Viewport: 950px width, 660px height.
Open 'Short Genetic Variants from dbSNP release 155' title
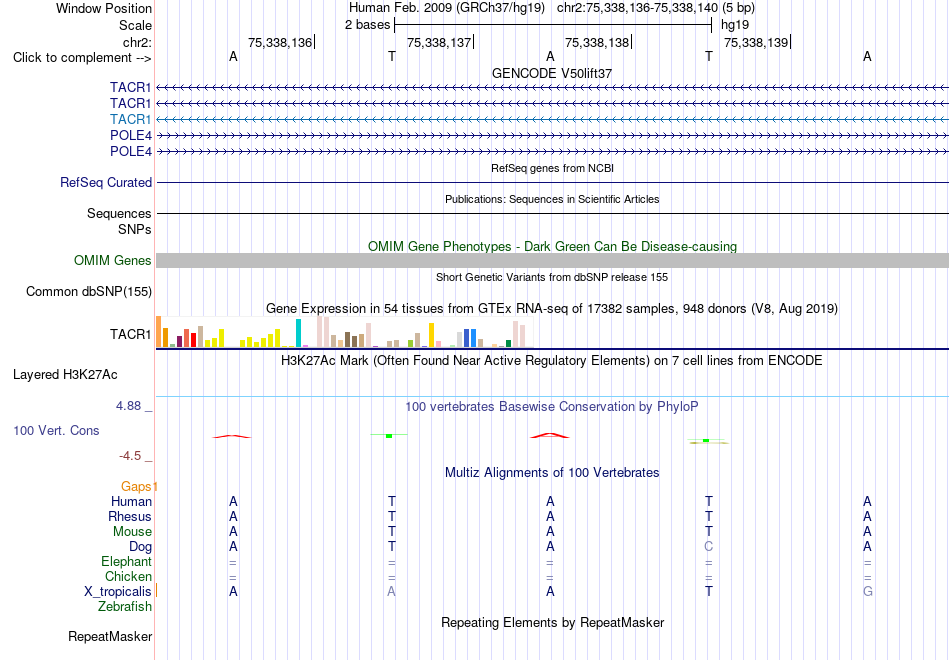click(552, 278)
